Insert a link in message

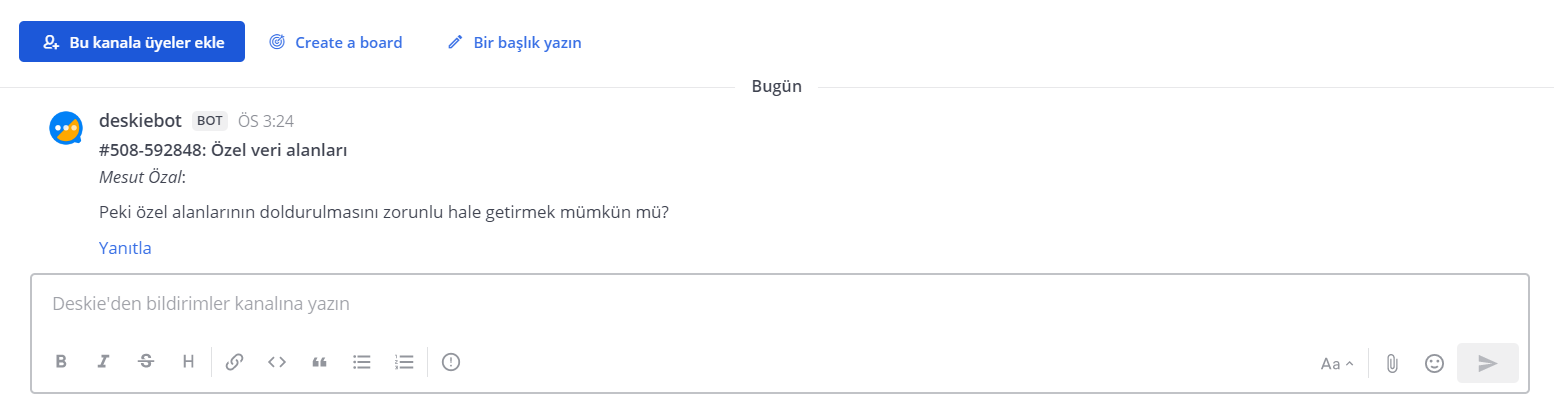[x=235, y=362]
